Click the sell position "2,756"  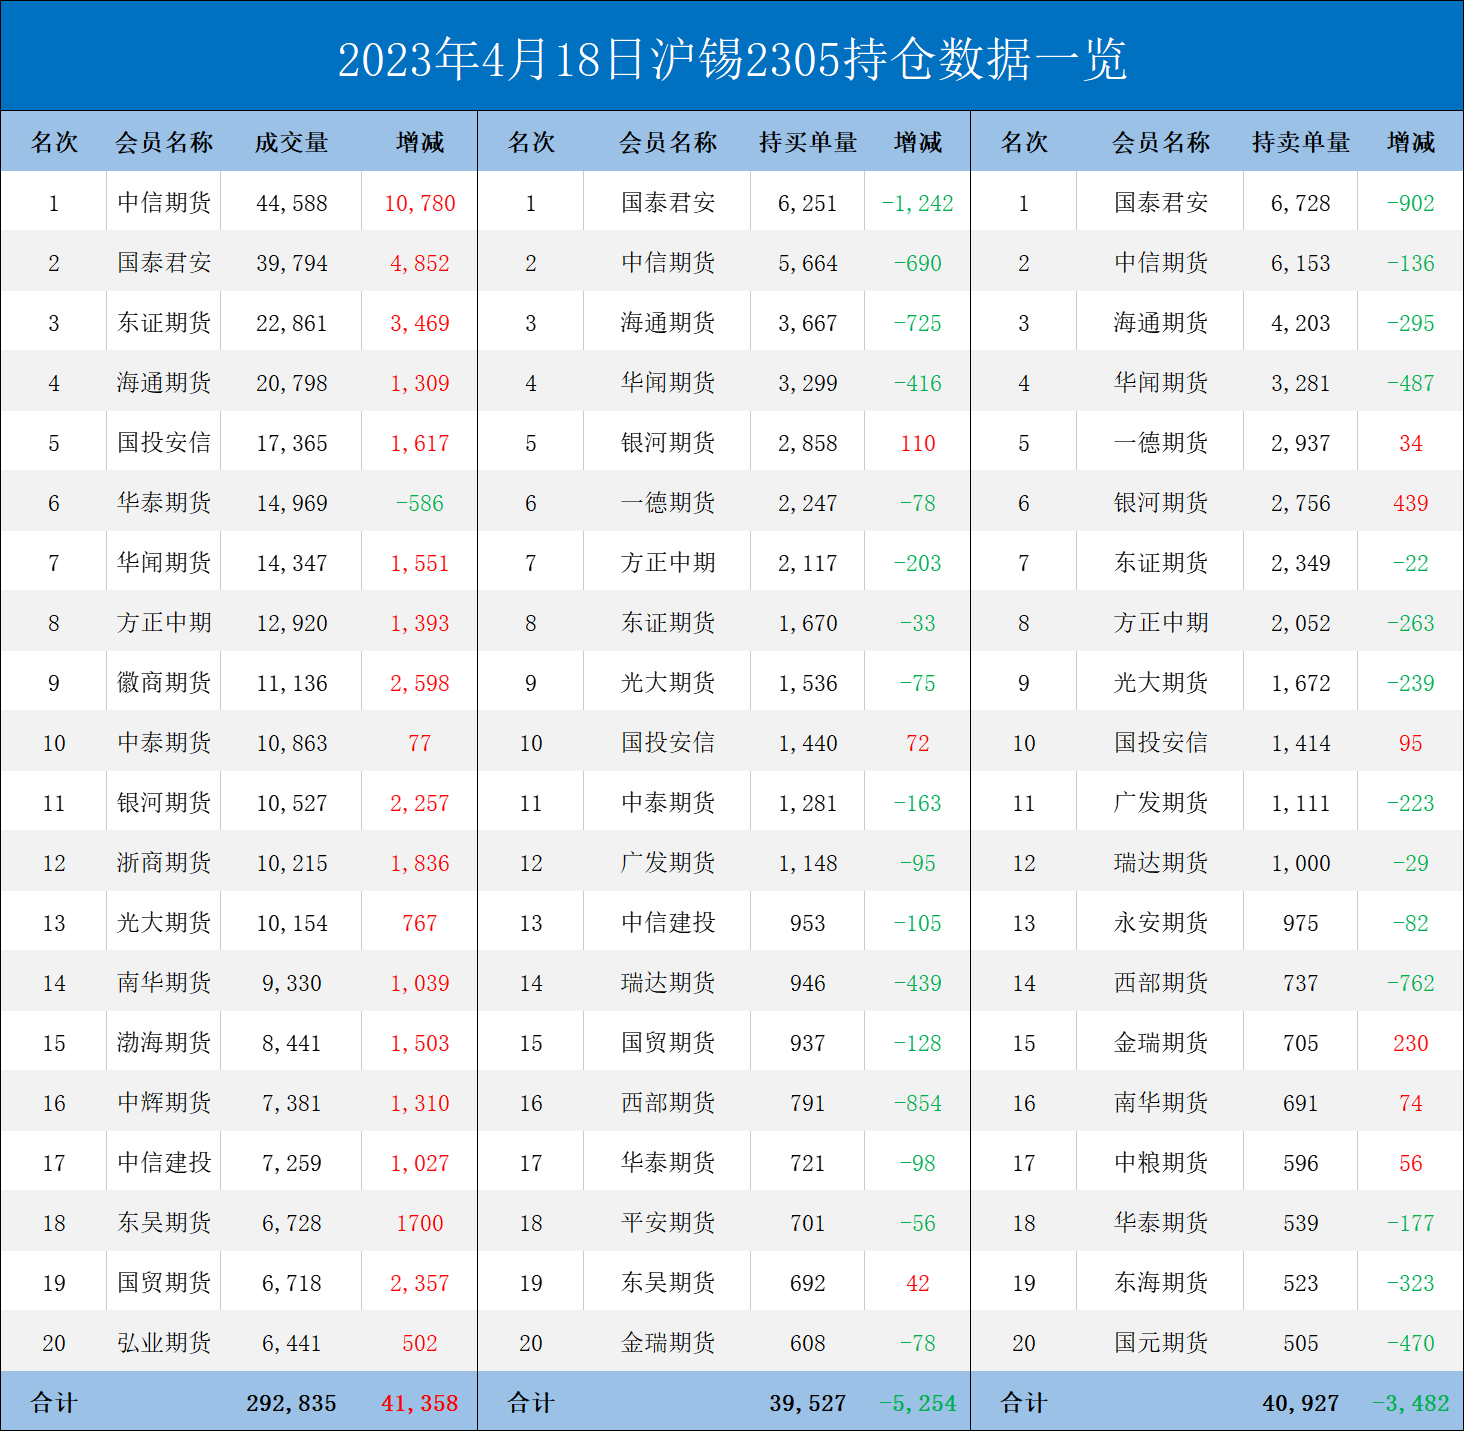coord(1301,503)
